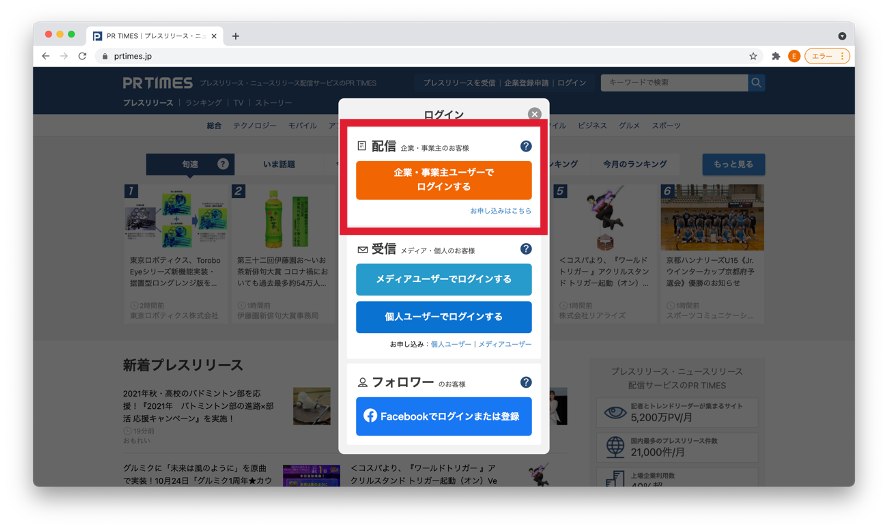Open a new browser tab
This screenshot has height=529, width=887.
tap(236, 36)
